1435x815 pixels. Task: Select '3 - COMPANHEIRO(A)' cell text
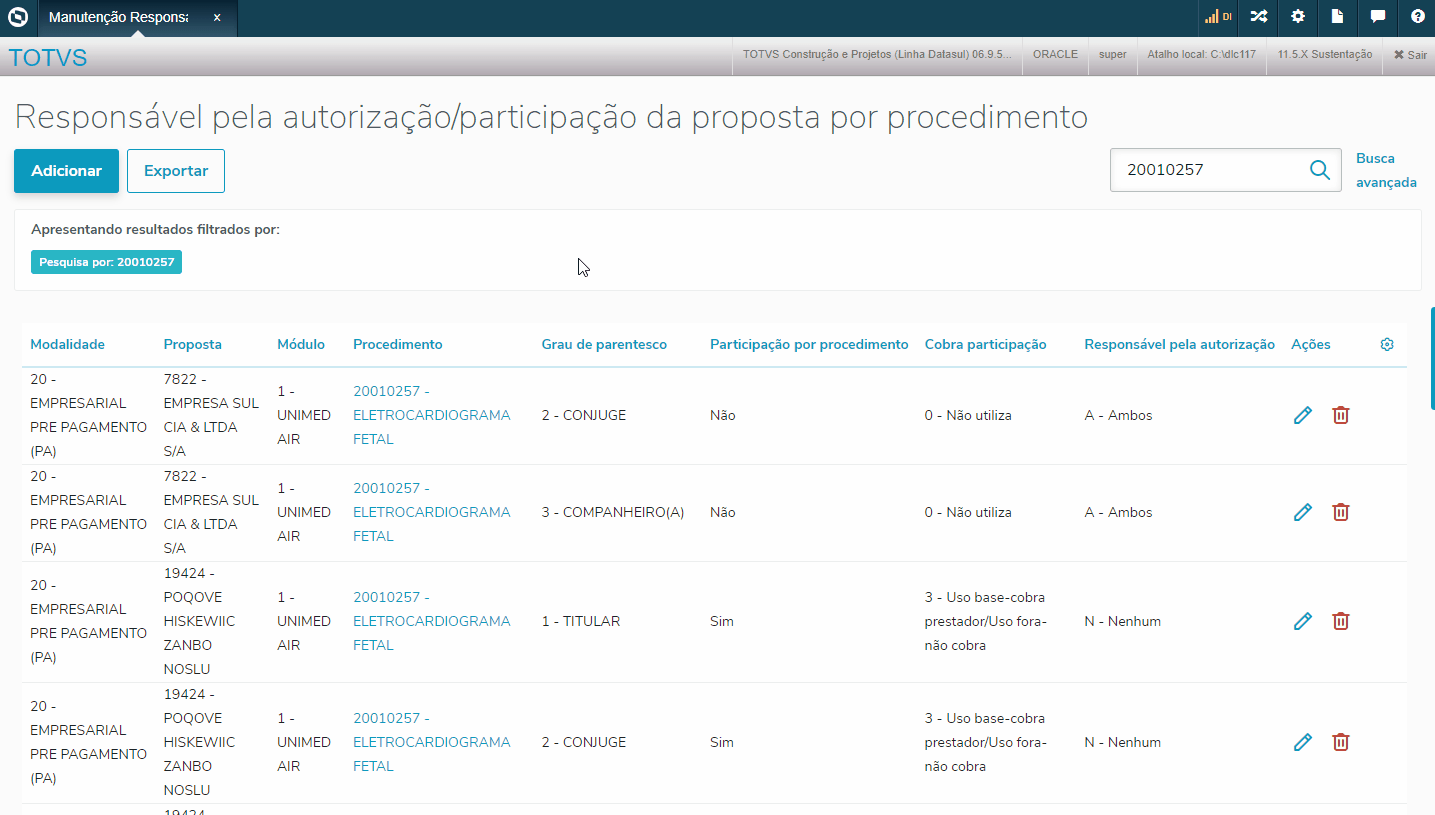(613, 512)
